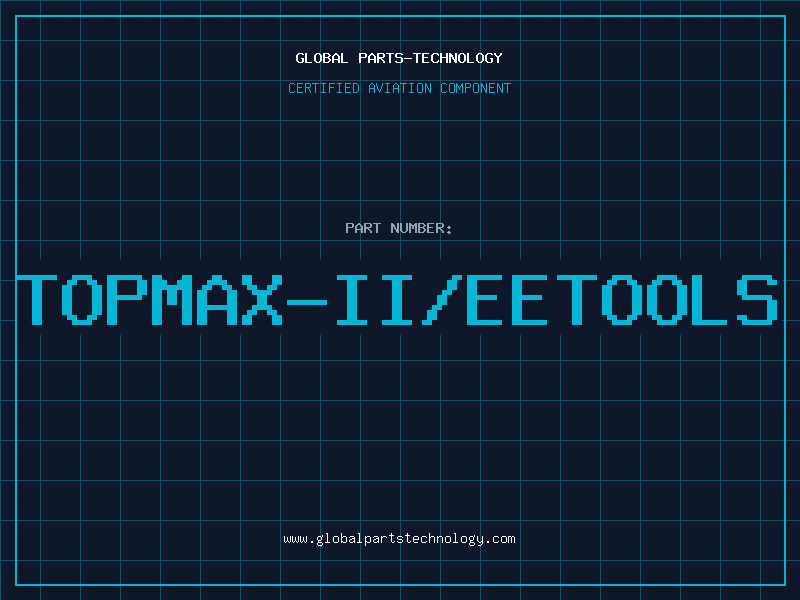This screenshot has height=600, width=800.
Task: Click the word PART in the label
Action: tap(363, 228)
